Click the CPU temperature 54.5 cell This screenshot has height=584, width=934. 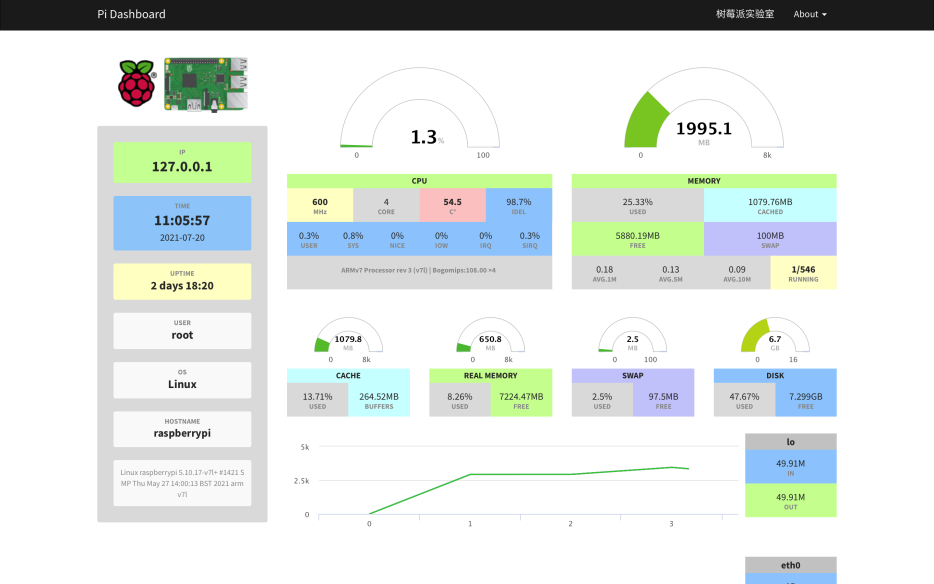click(452, 205)
